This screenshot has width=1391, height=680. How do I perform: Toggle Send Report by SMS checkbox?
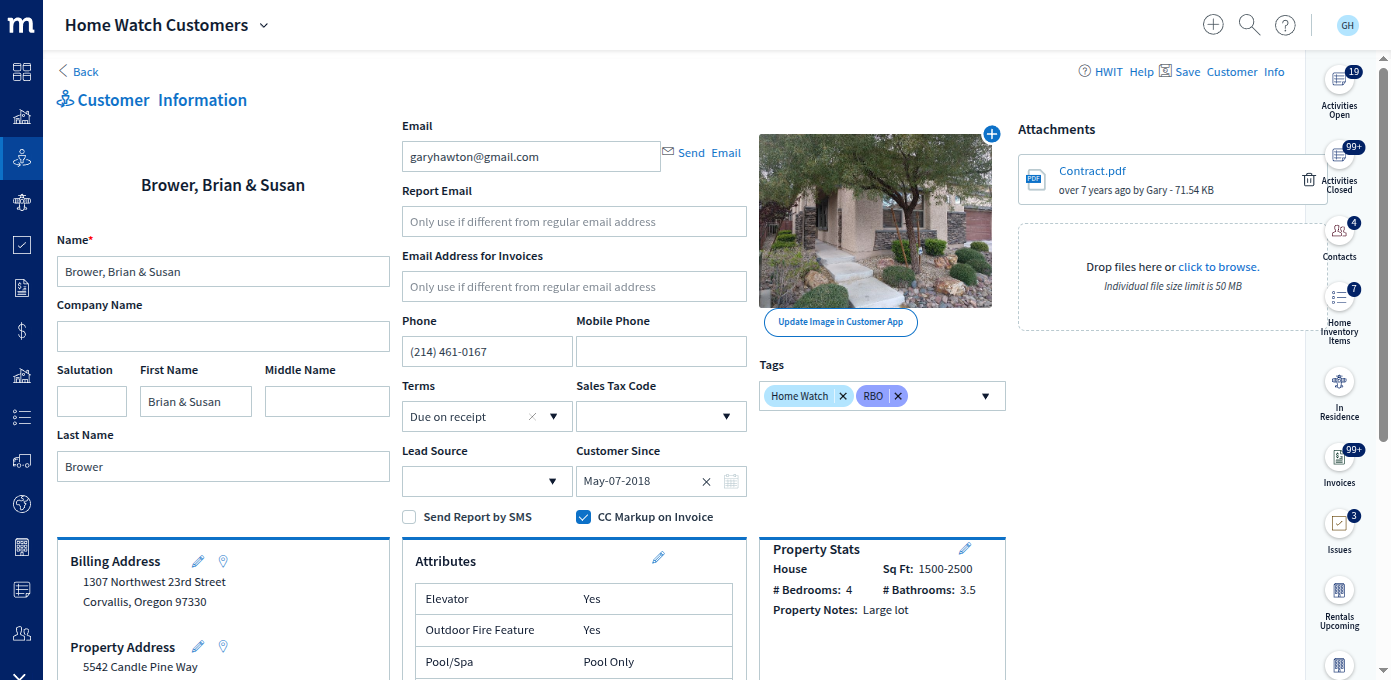pyautogui.click(x=409, y=517)
